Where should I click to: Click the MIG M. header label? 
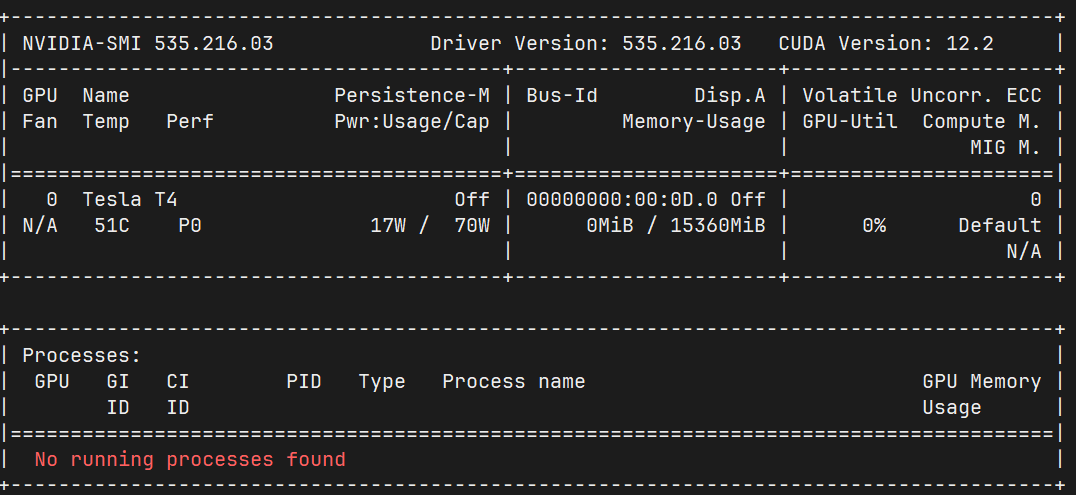[x=1005, y=148]
